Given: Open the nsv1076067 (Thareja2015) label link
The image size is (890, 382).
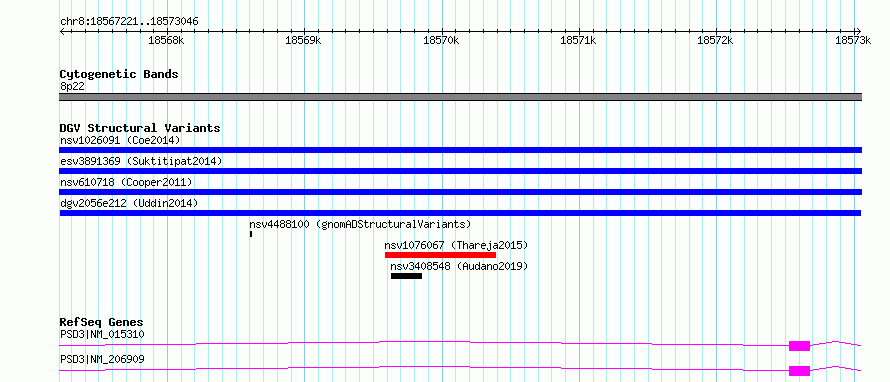Looking at the screenshot, I should (456, 245).
